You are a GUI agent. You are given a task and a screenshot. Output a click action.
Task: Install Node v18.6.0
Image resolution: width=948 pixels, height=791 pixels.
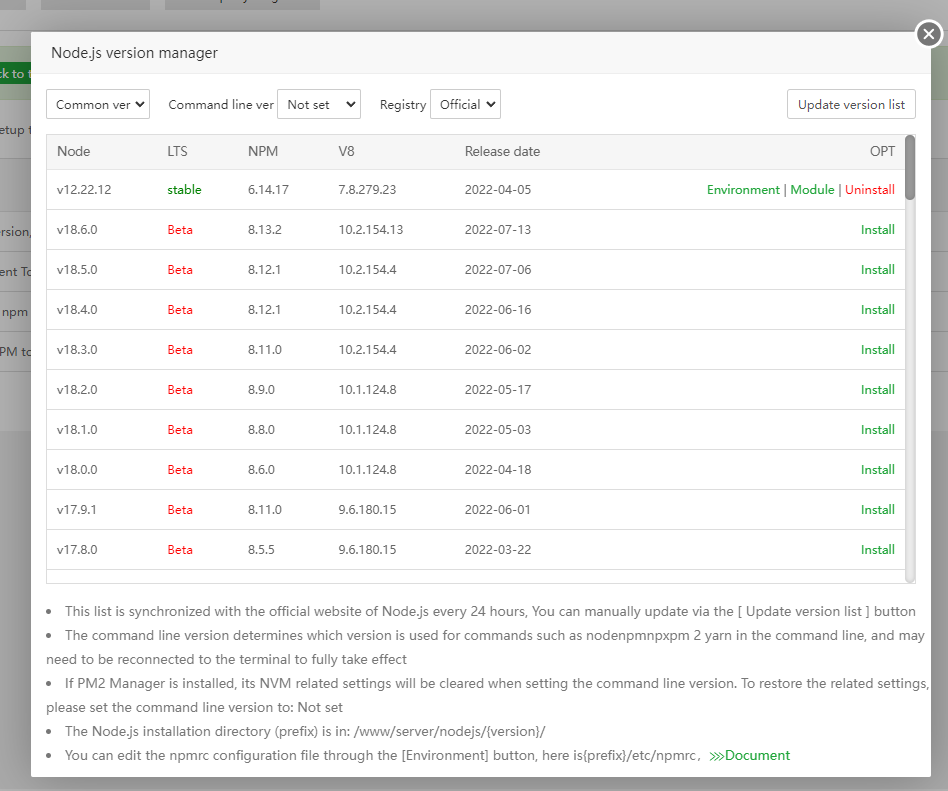[877, 230]
